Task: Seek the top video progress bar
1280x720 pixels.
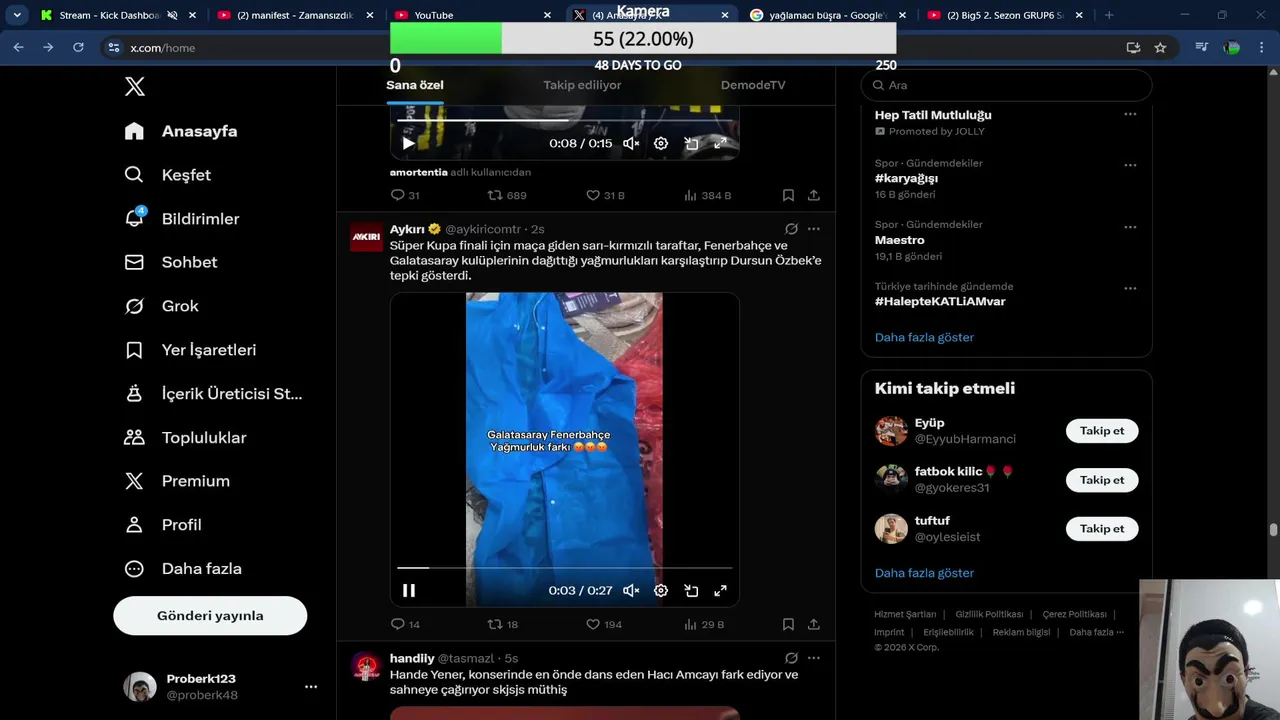Action: tap(565, 120)
